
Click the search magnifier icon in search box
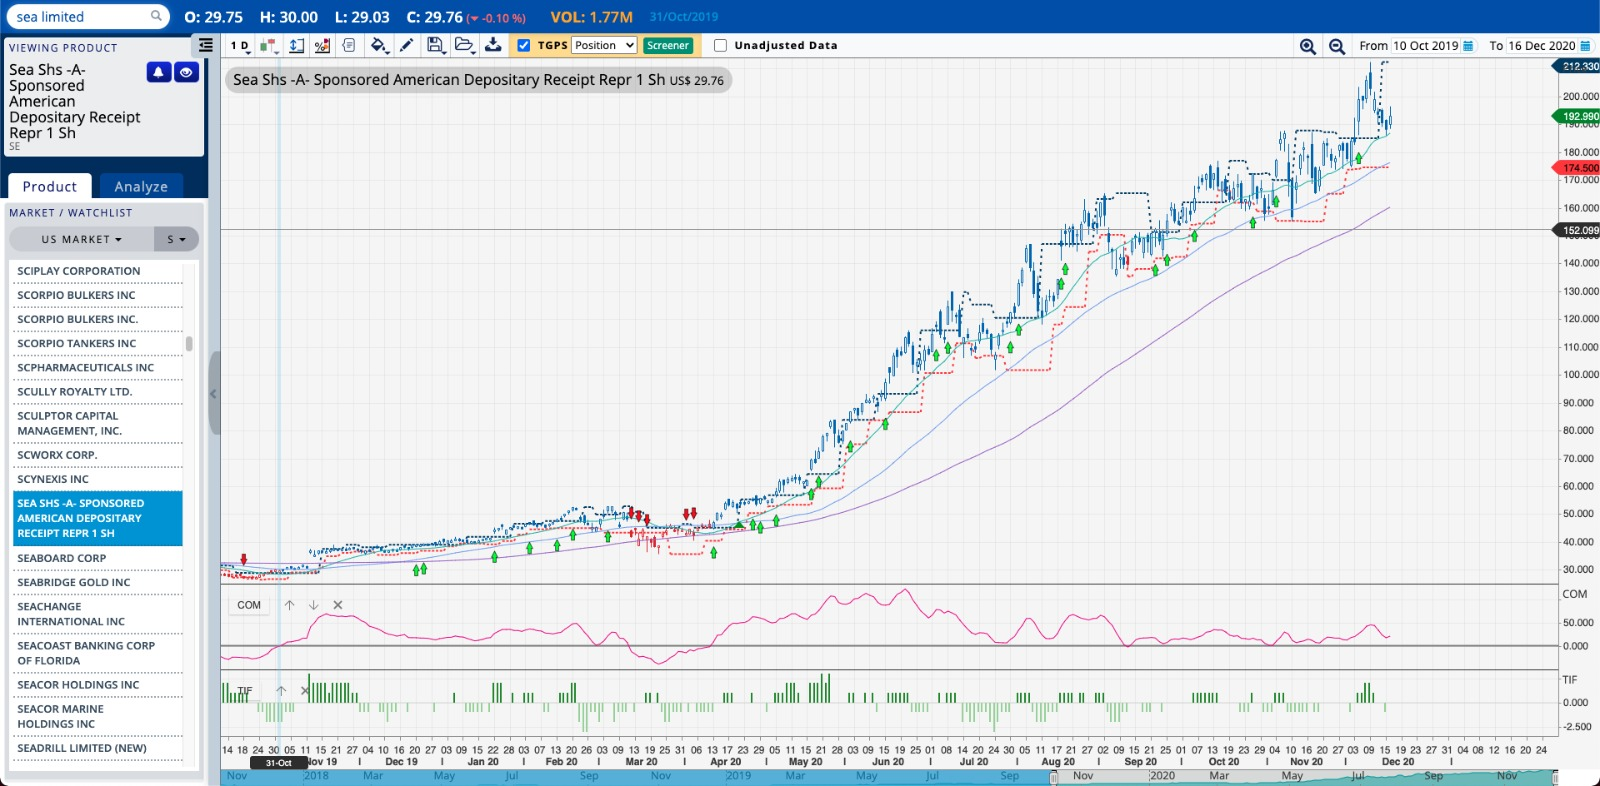coord(156,16)
